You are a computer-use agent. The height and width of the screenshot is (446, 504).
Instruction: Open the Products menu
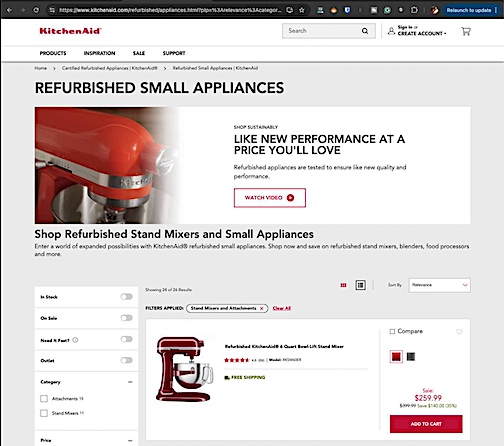53,53
